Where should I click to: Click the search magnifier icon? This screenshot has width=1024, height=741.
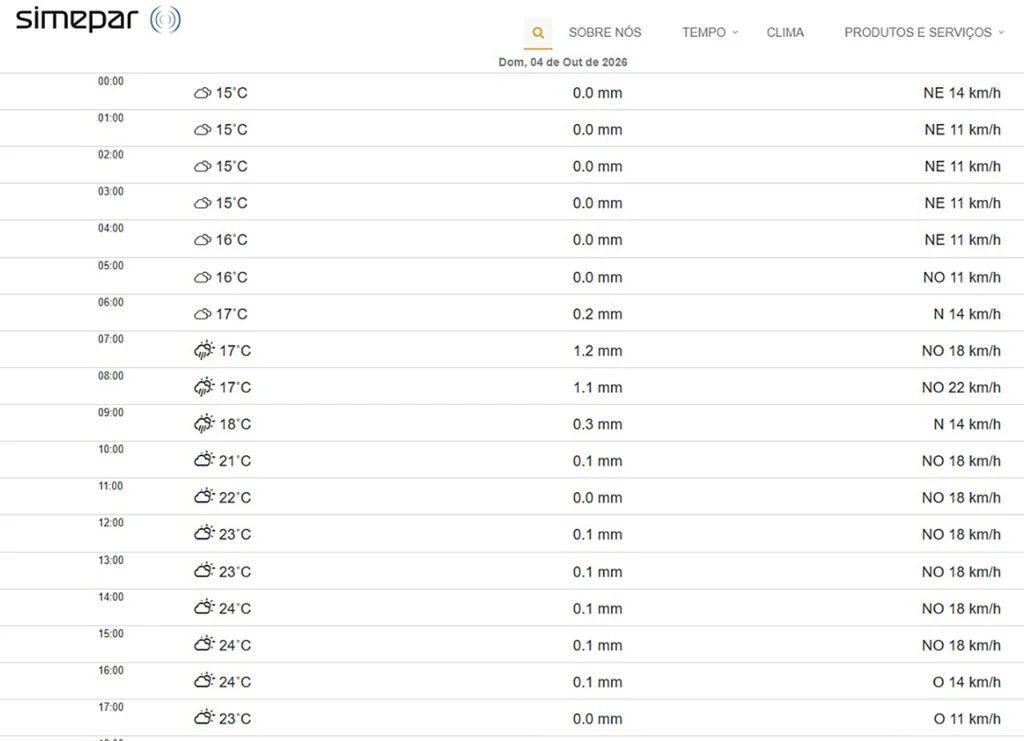tap(538, 33)
